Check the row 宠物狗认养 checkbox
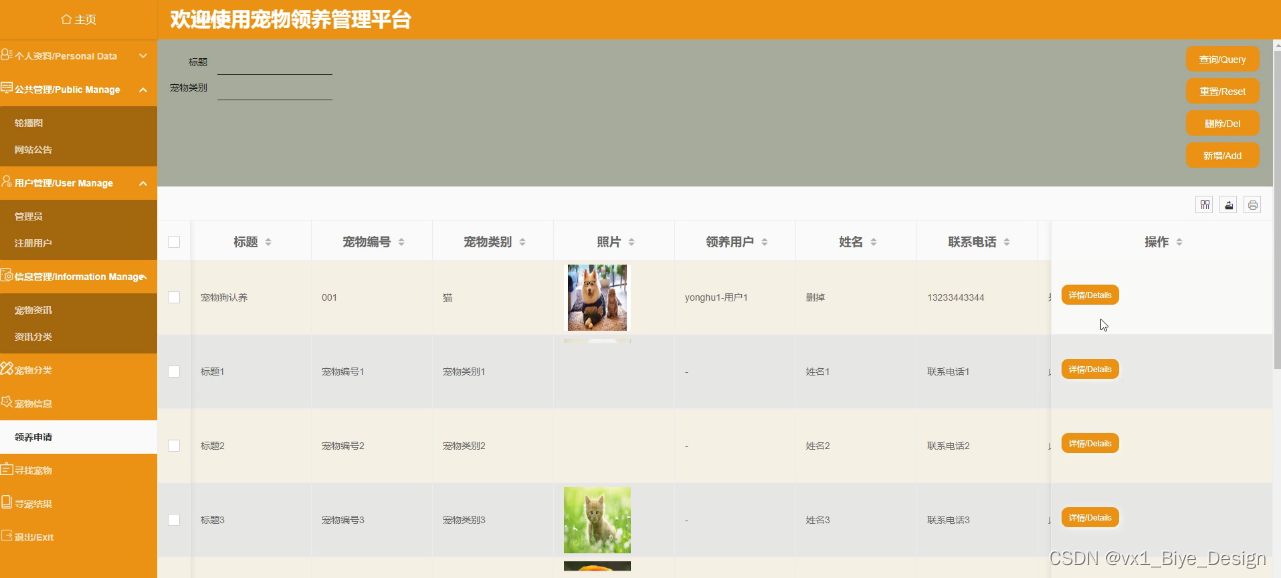Screen dimensions: 1281x578 click(x=174, y=297)
